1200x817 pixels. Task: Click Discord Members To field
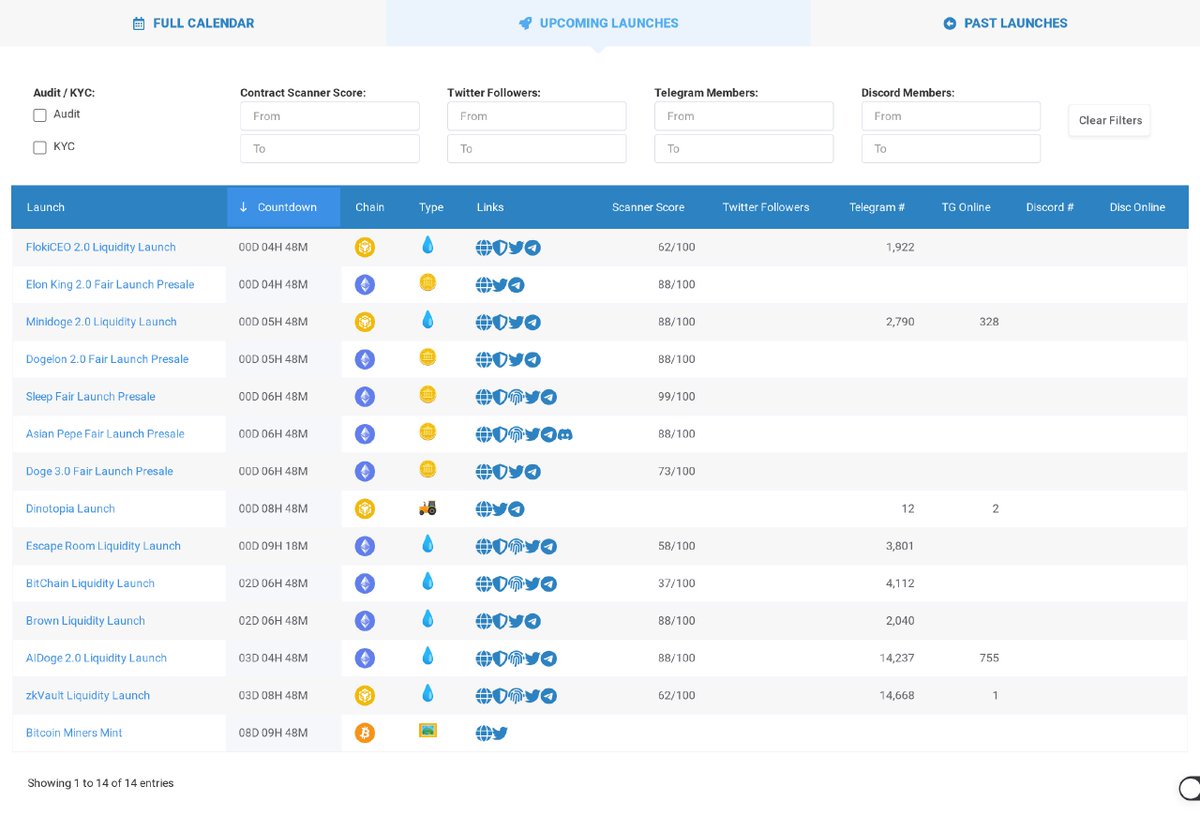951,149
